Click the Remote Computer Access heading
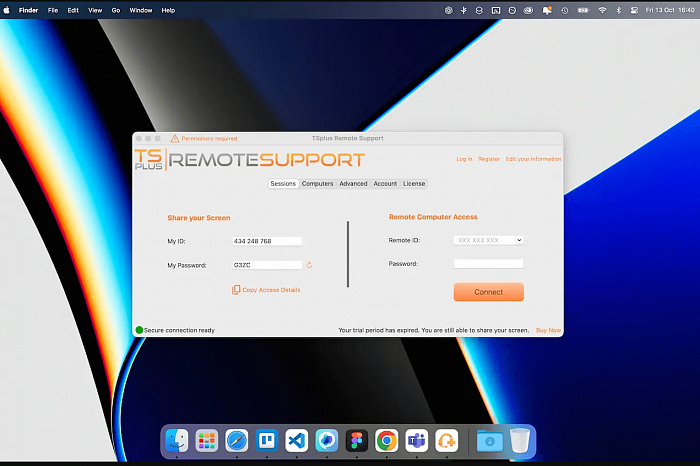This screenshot has height=466, width=700. [x=433, y=217]
